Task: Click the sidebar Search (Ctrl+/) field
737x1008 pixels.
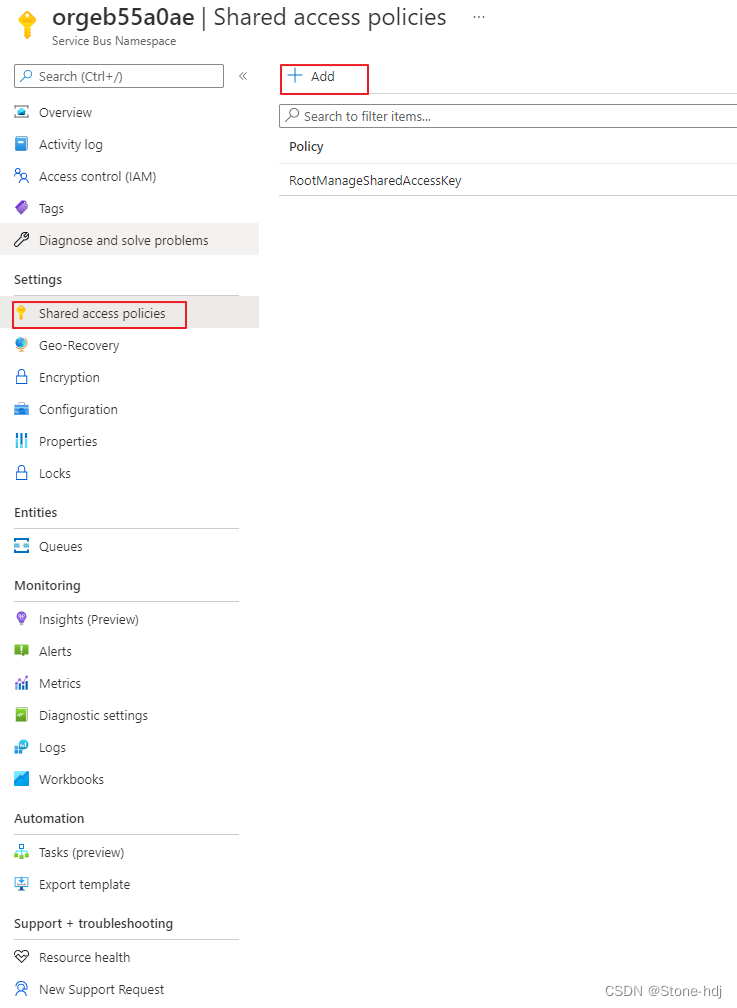Action: coord(119,76)
